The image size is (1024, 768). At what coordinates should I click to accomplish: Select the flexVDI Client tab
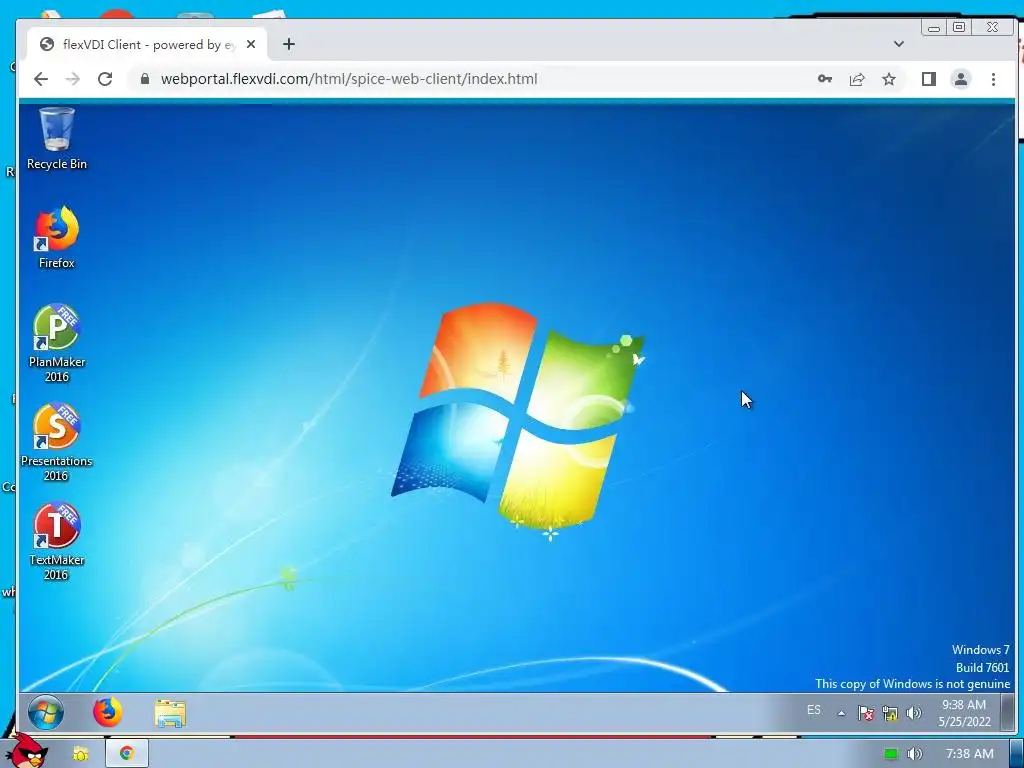pos(147,44)
